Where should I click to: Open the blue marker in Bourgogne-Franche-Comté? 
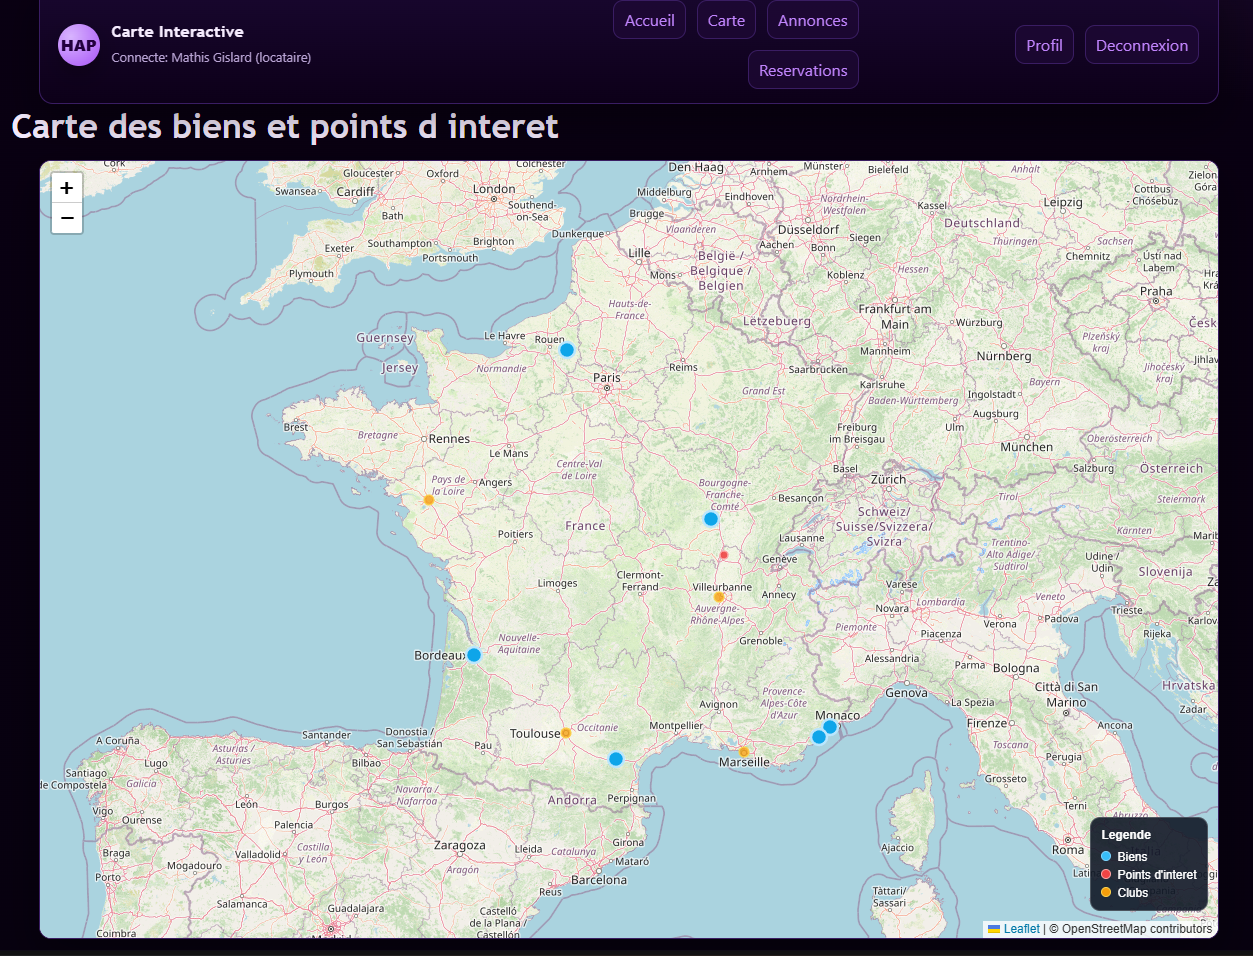[x=711, y=519]
